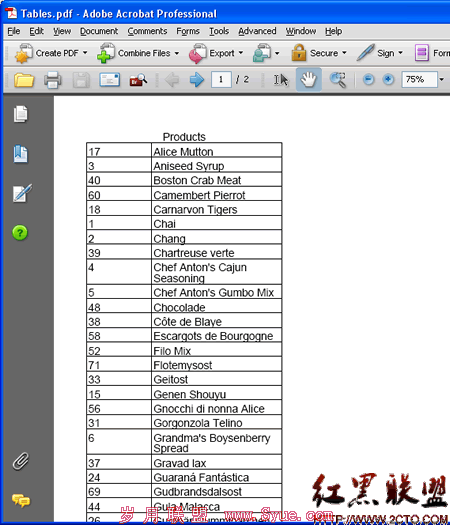Click the page number input field

click(x=221, y=80)
